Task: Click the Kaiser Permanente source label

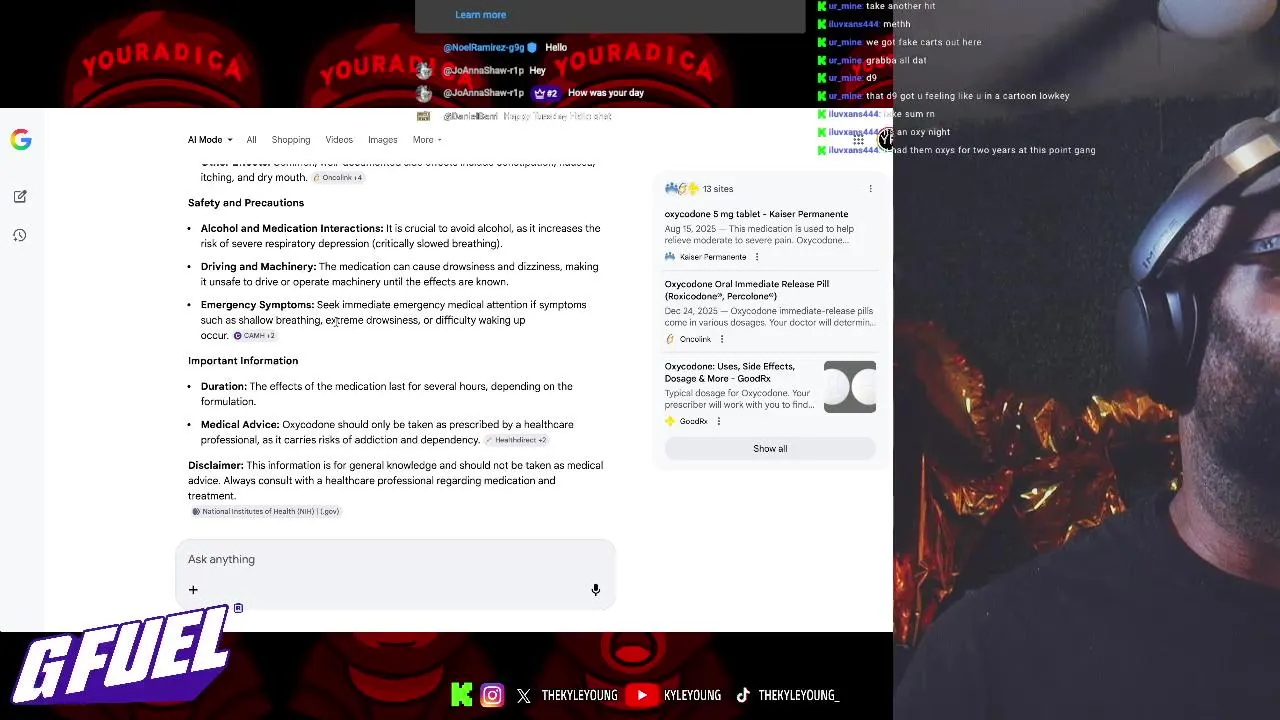Action: (x=712, y=257)
